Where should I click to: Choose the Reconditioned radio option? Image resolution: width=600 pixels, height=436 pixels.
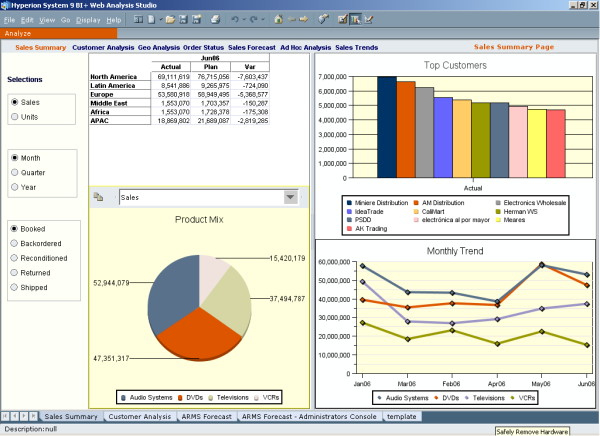(14, 258)
